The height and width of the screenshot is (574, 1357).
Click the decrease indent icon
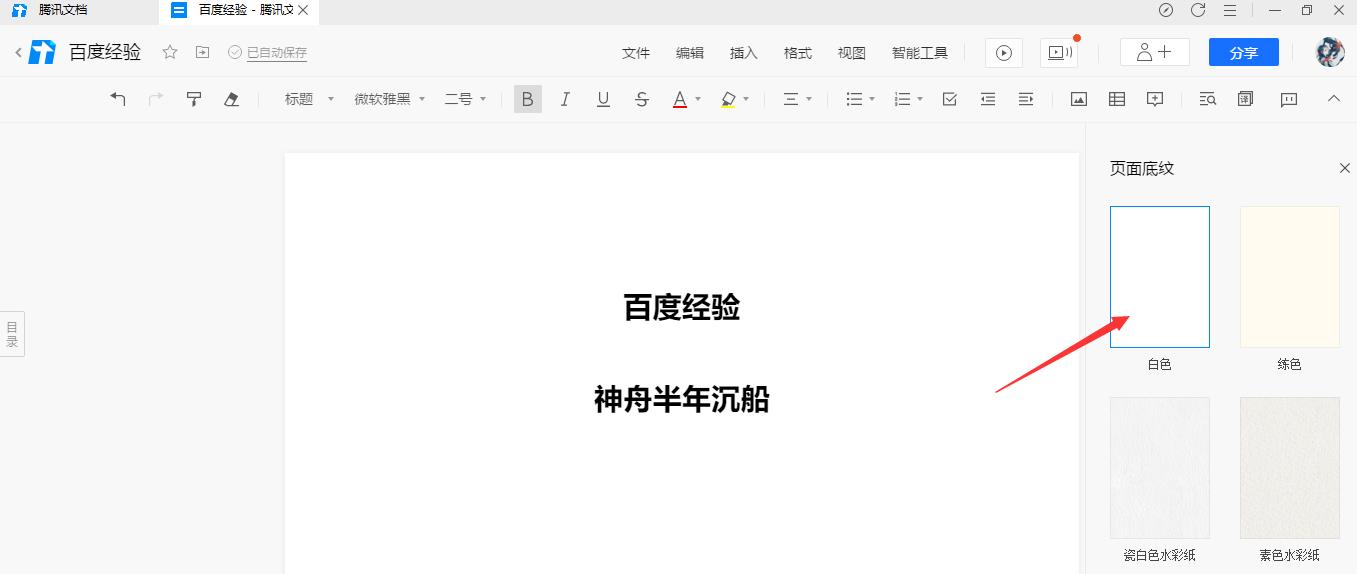[x=988, y=99]
